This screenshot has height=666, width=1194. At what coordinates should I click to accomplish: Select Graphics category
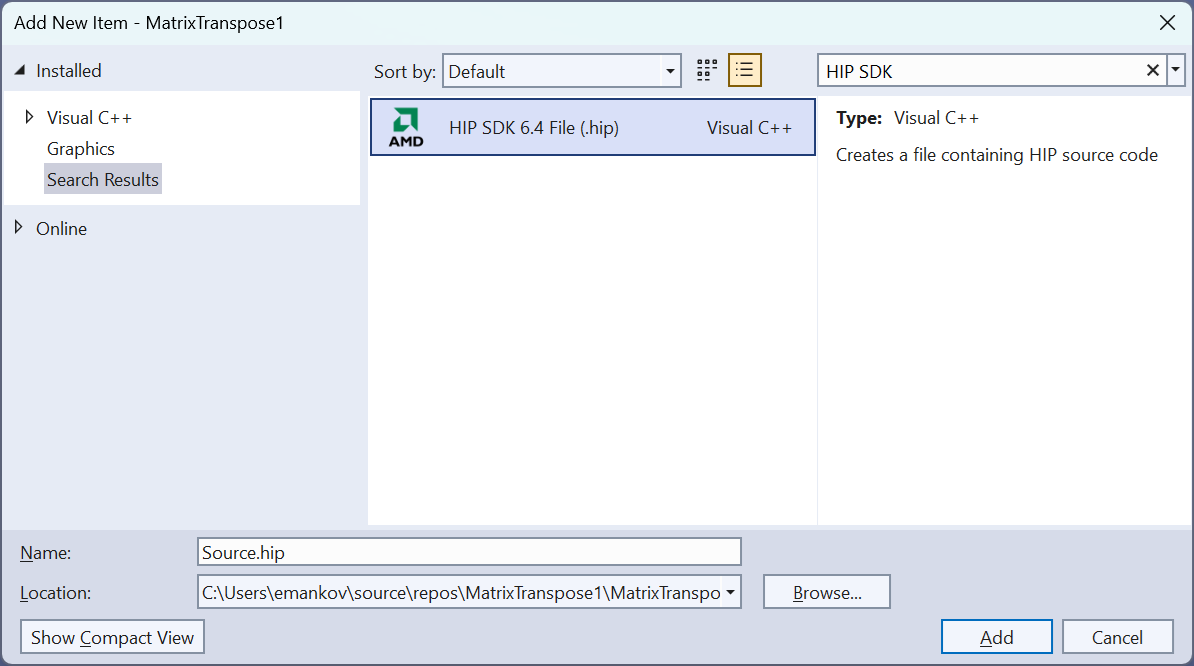(81, 149)
